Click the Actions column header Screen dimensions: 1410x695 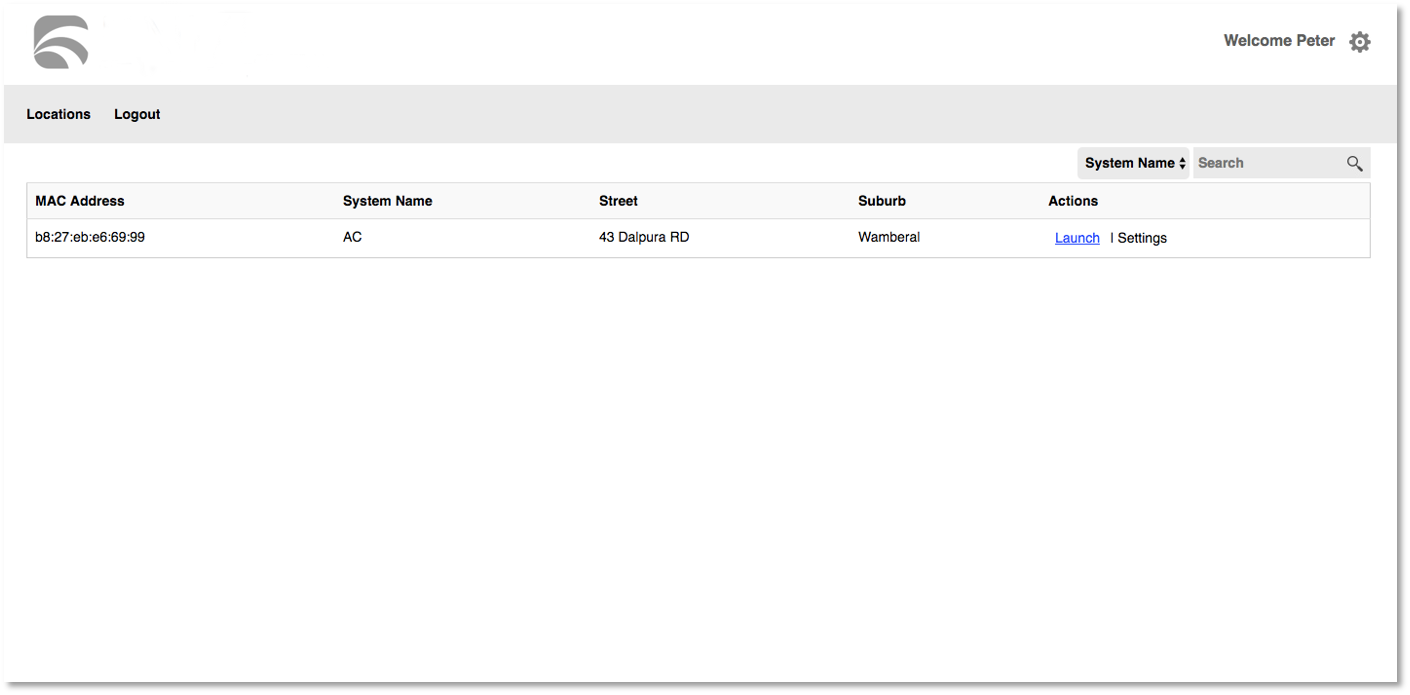click(1073, 201)
